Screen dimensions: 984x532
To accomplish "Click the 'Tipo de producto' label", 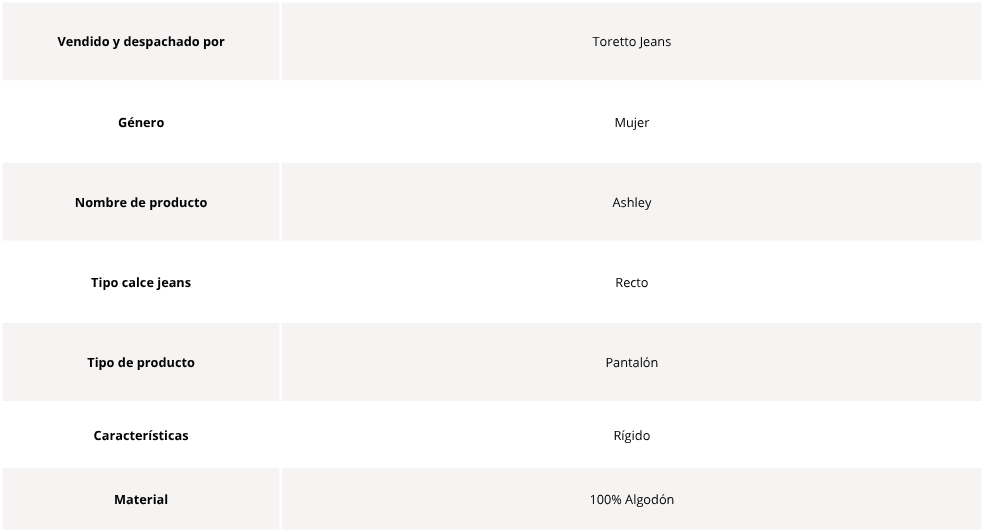I will point(141,363).
